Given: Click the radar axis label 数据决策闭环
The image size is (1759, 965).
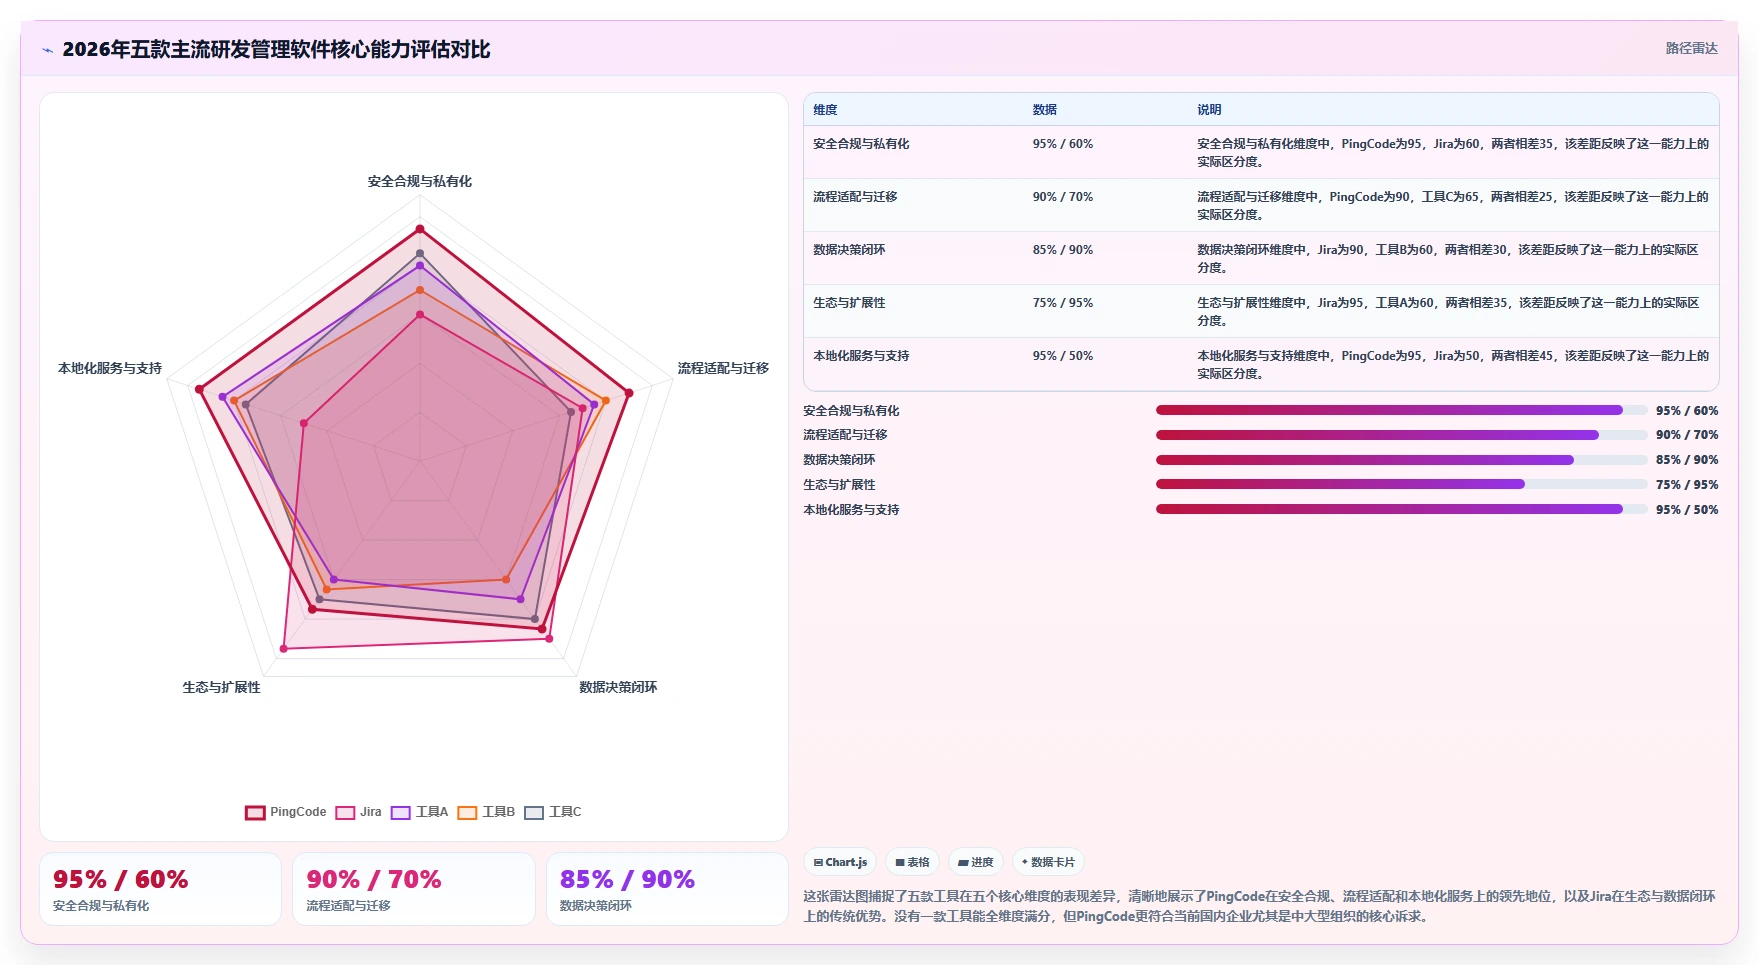Looking at the screenshot, I should pos(618,687).
